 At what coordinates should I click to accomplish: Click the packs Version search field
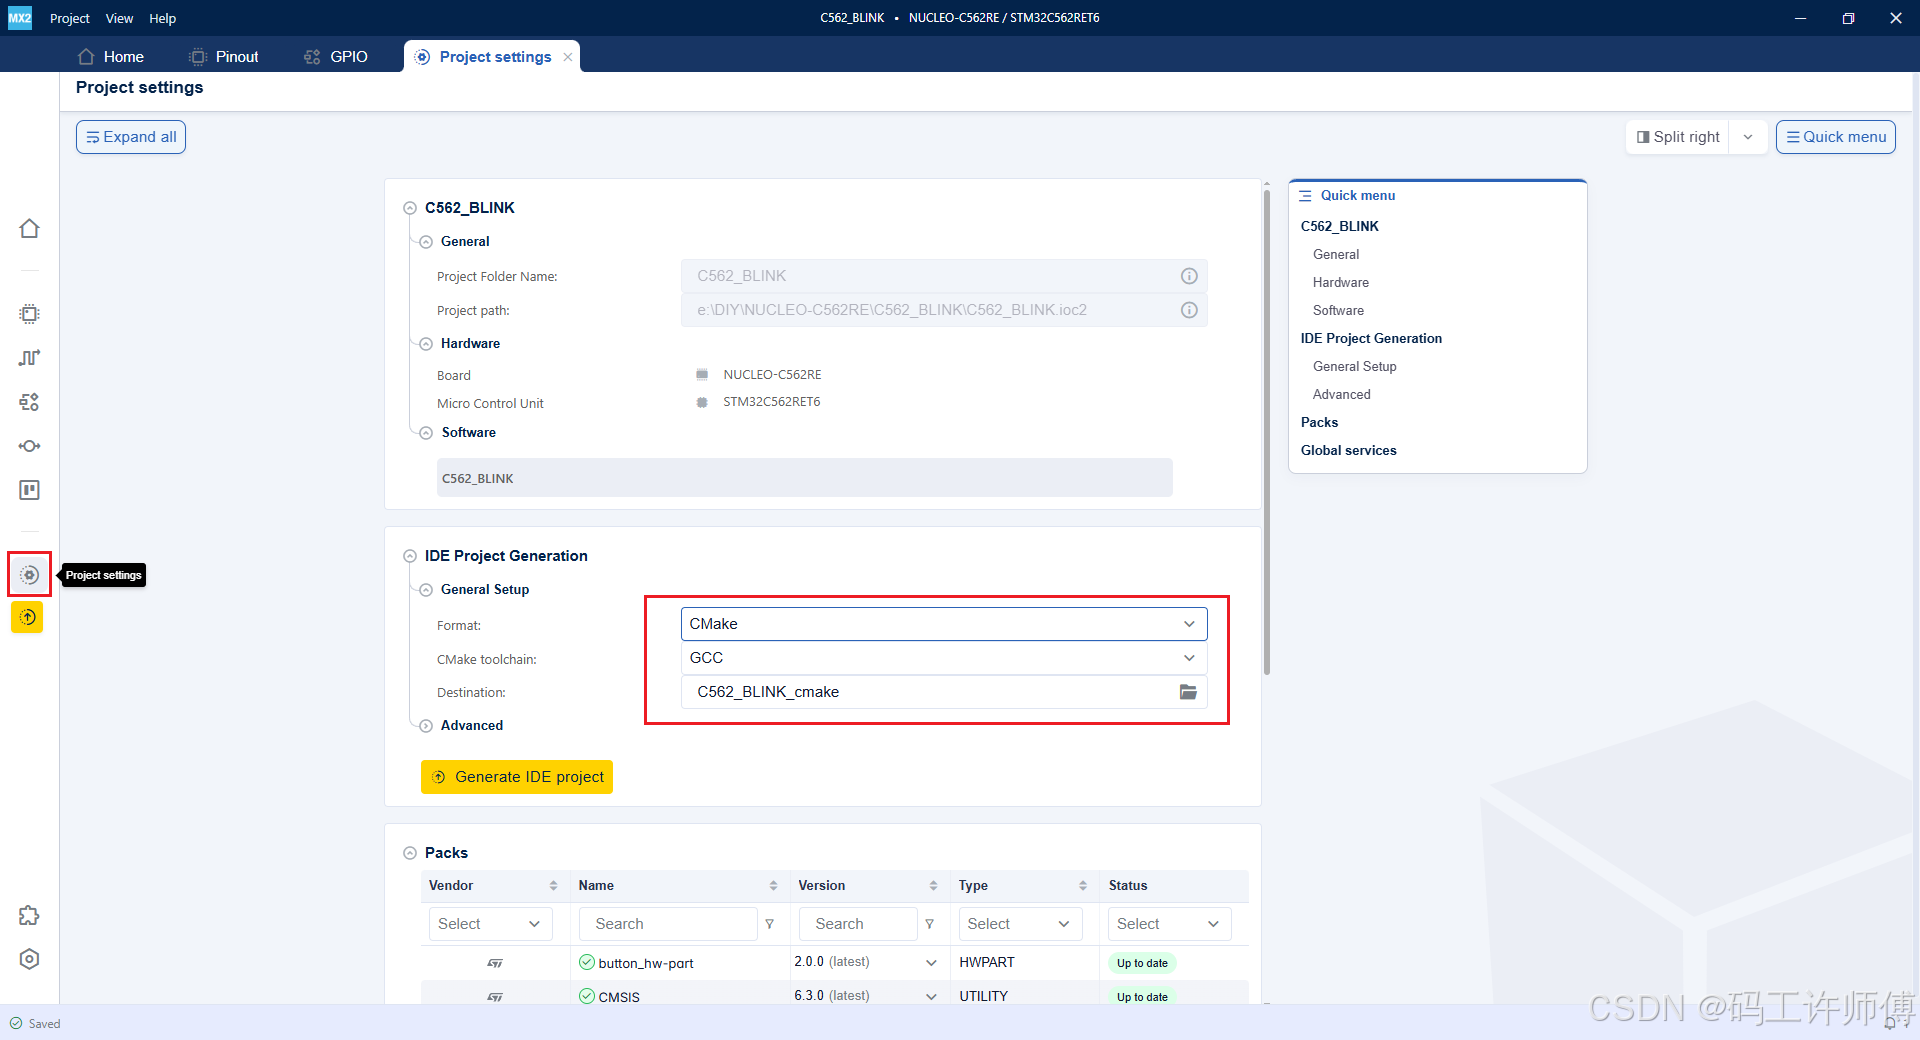click(858, 924)
